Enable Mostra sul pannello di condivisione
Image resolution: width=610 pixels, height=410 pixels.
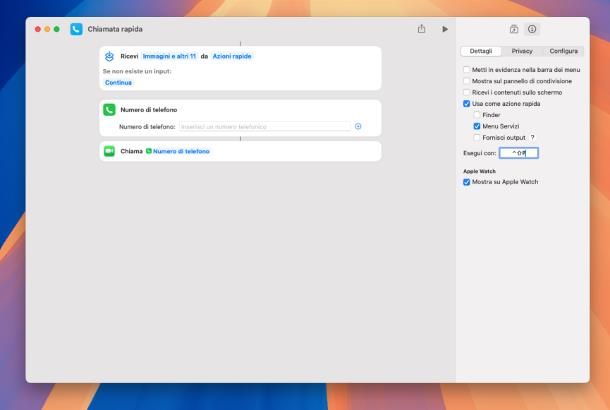[x=466, y=81]
